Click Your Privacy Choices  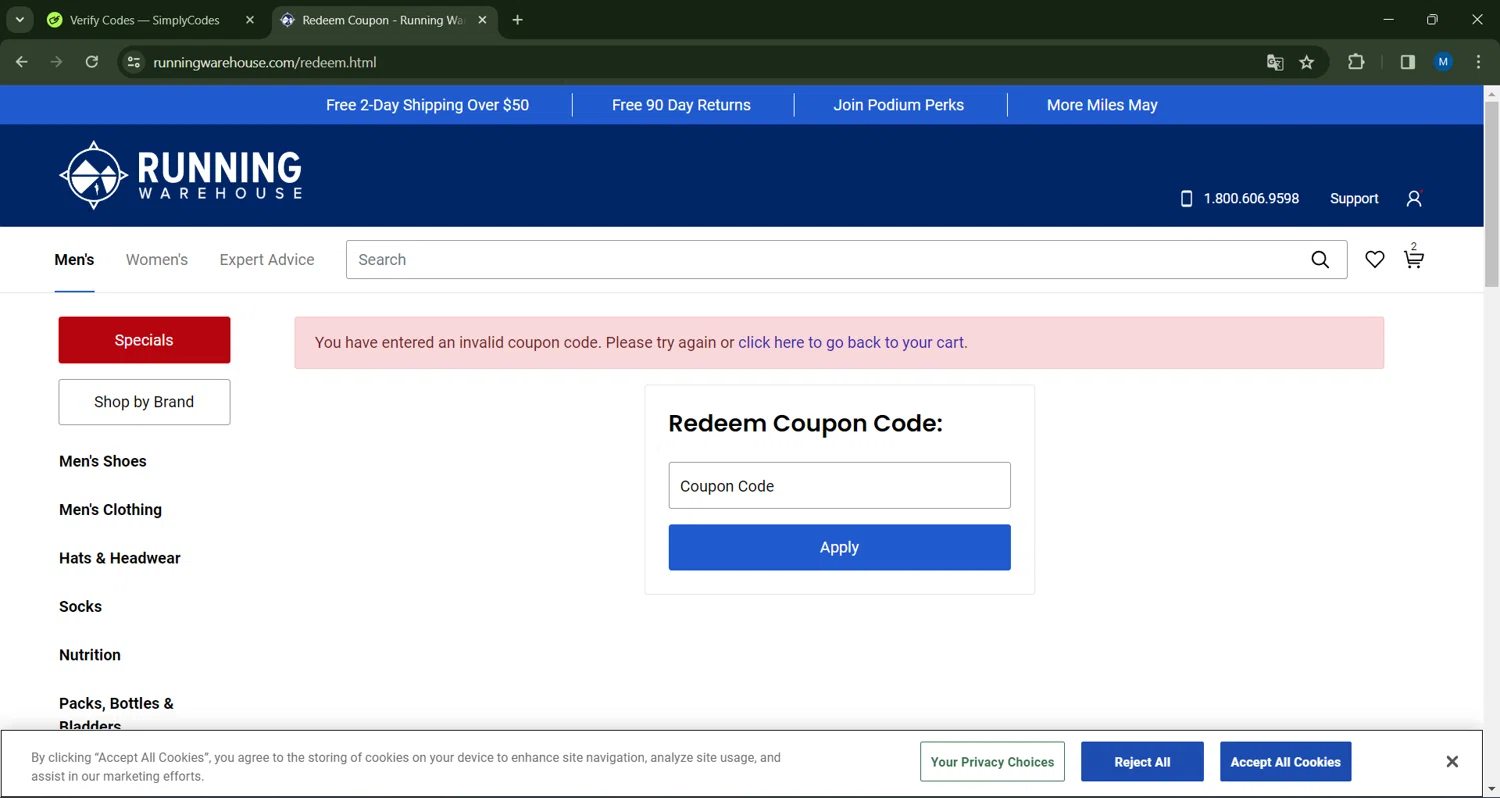(992, 762)
